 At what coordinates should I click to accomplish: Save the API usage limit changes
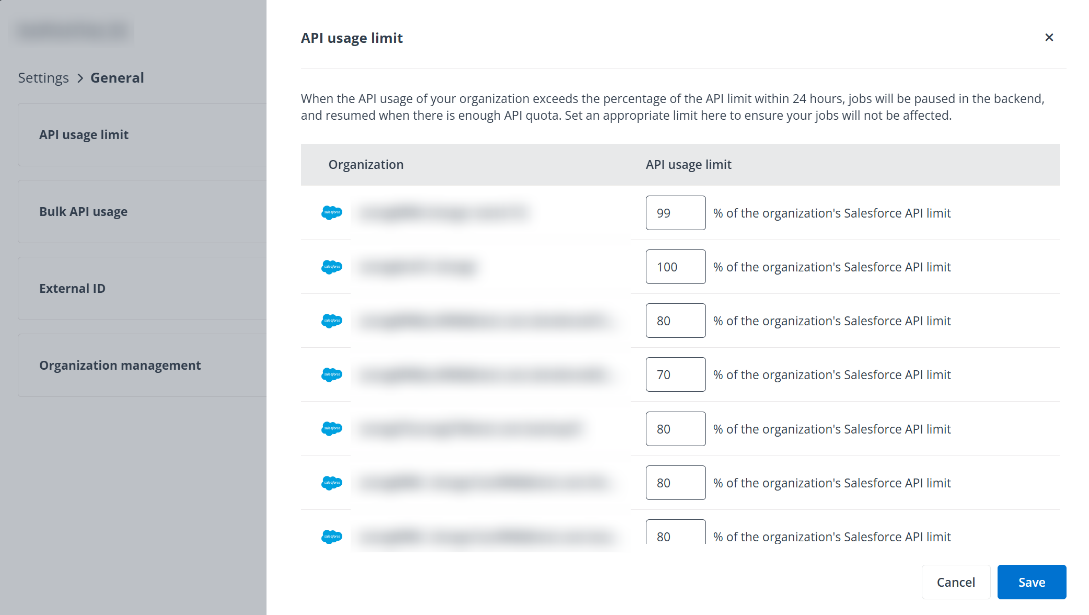(x=1031, y=582)
